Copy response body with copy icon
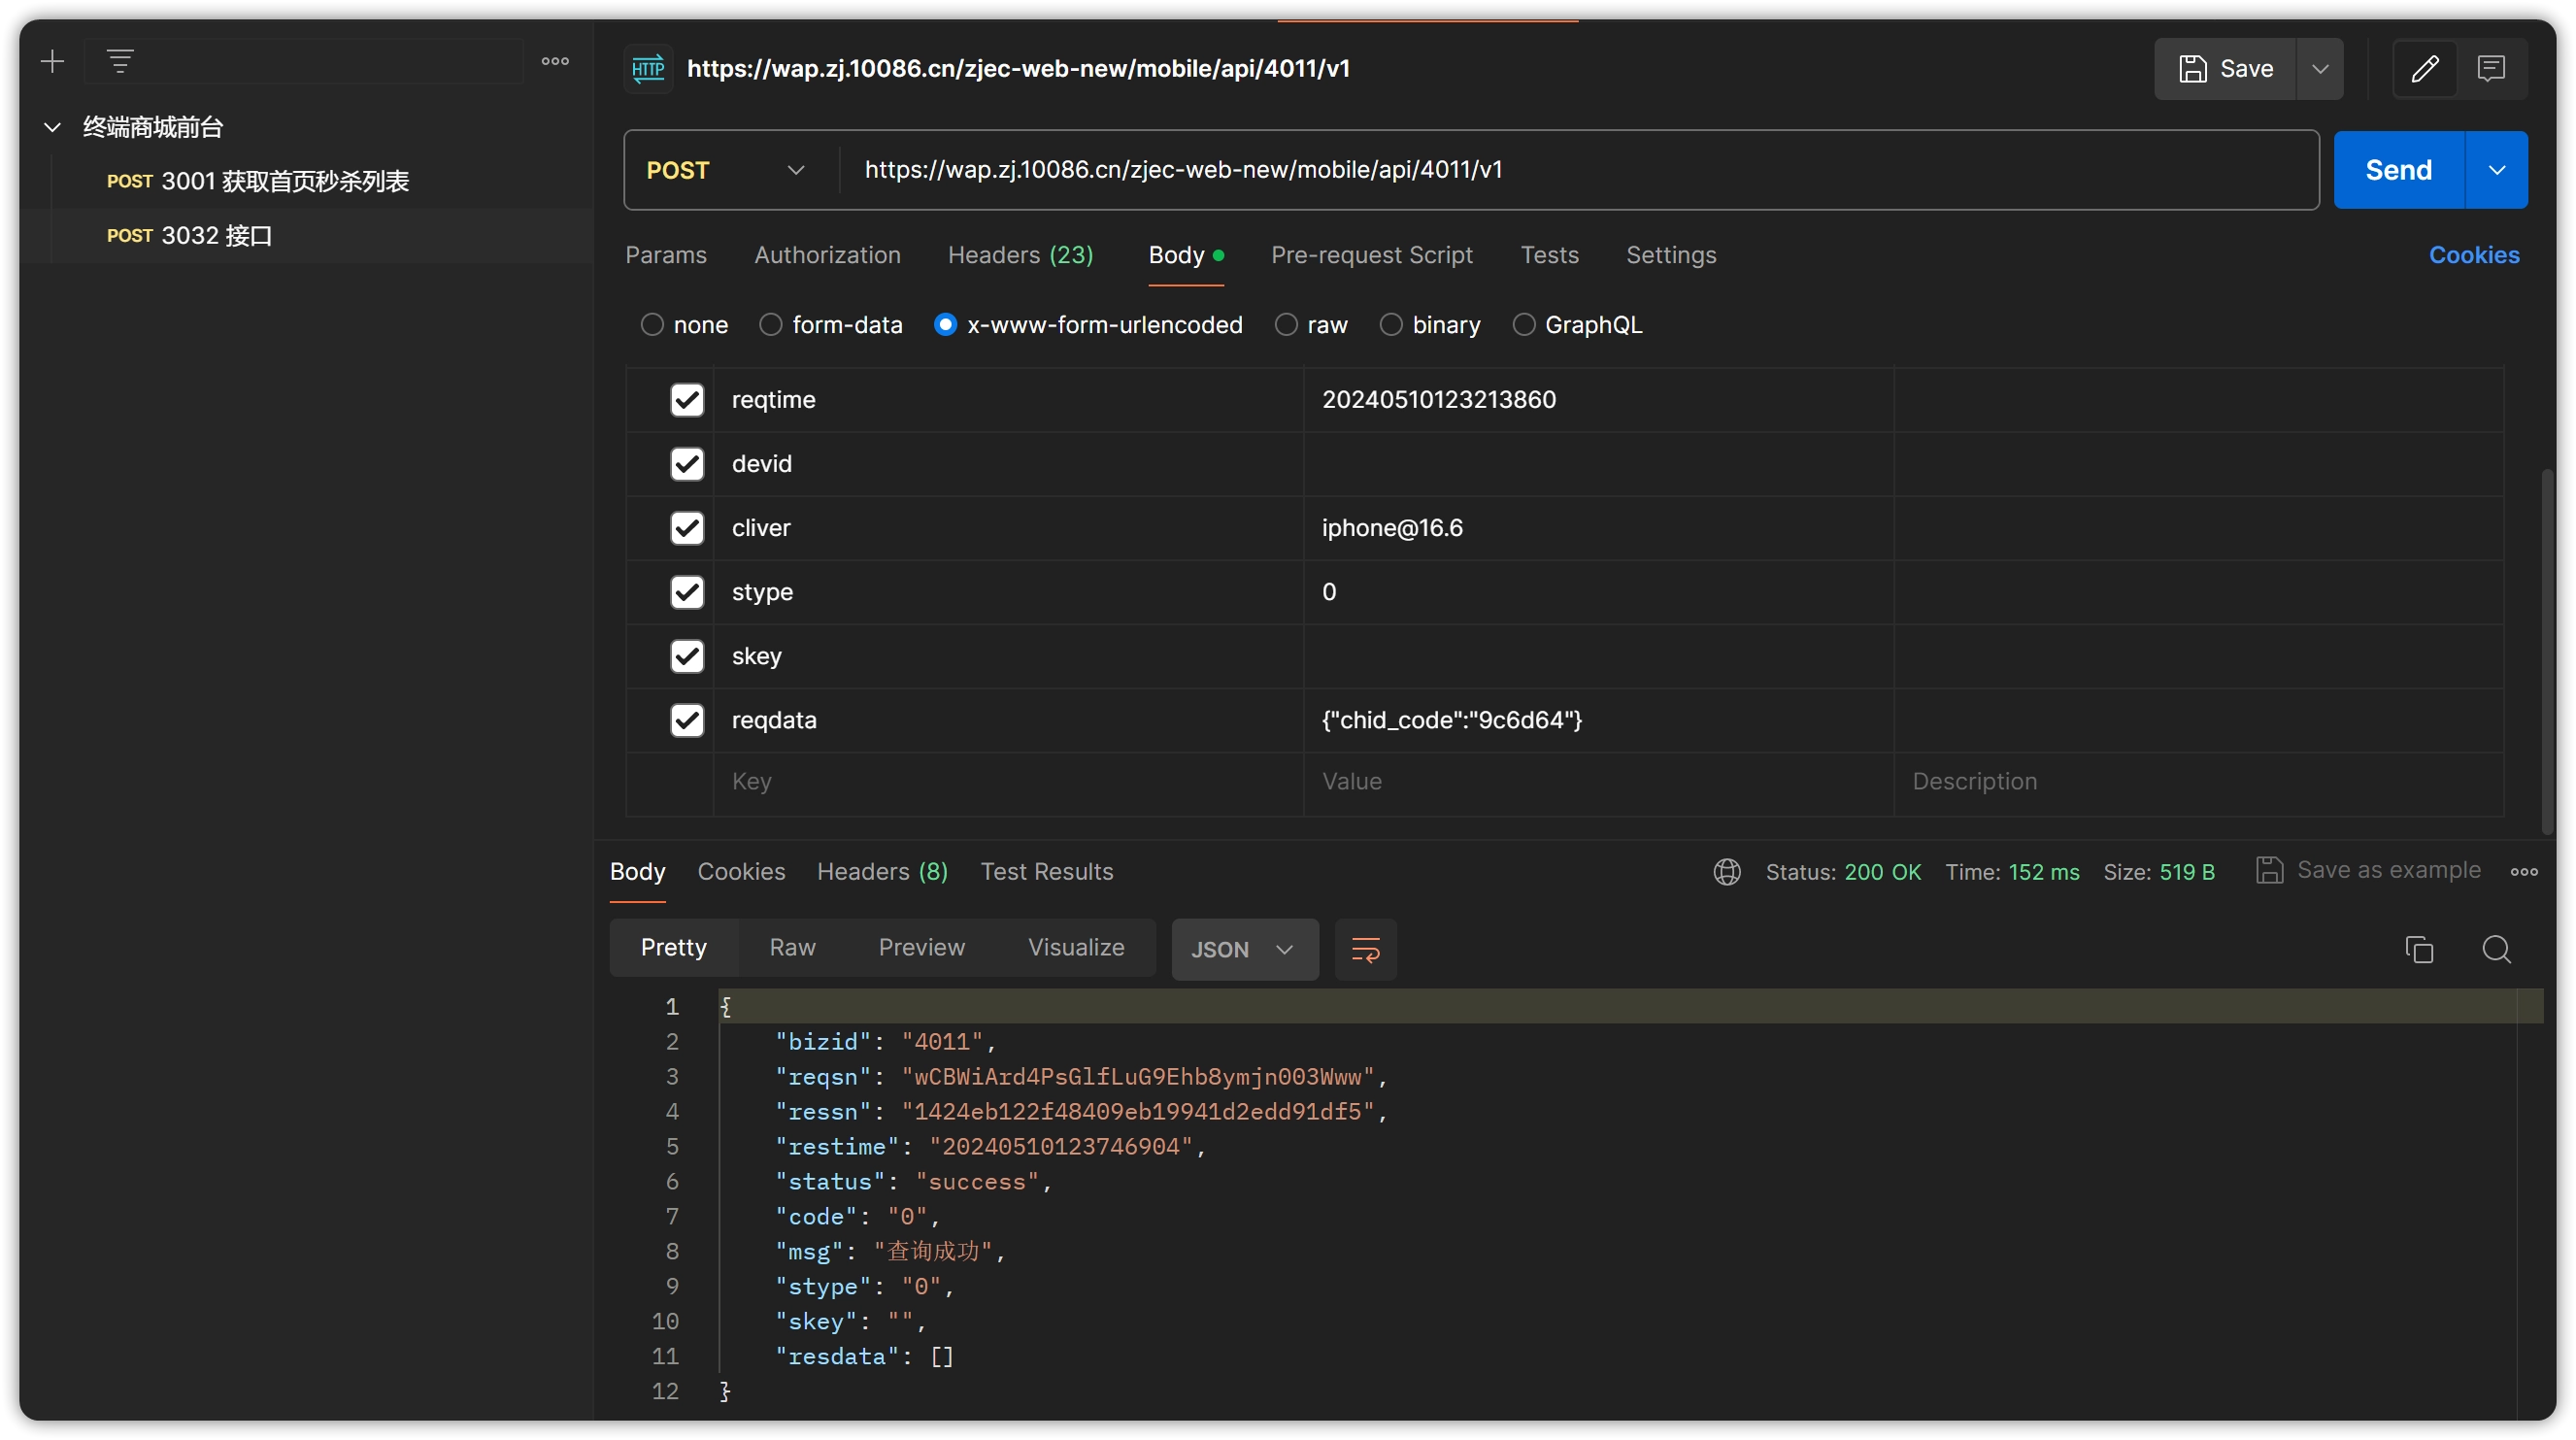 click(x=2419, y=949)
